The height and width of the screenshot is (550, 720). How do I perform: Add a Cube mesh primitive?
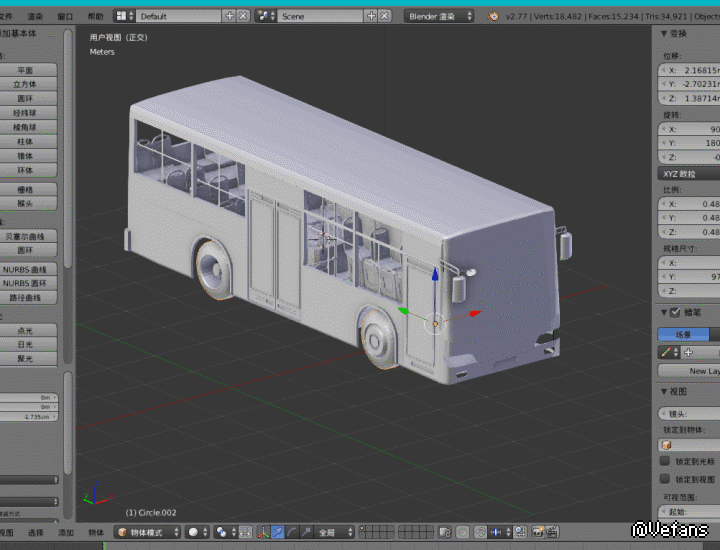[x=25, y=85]
